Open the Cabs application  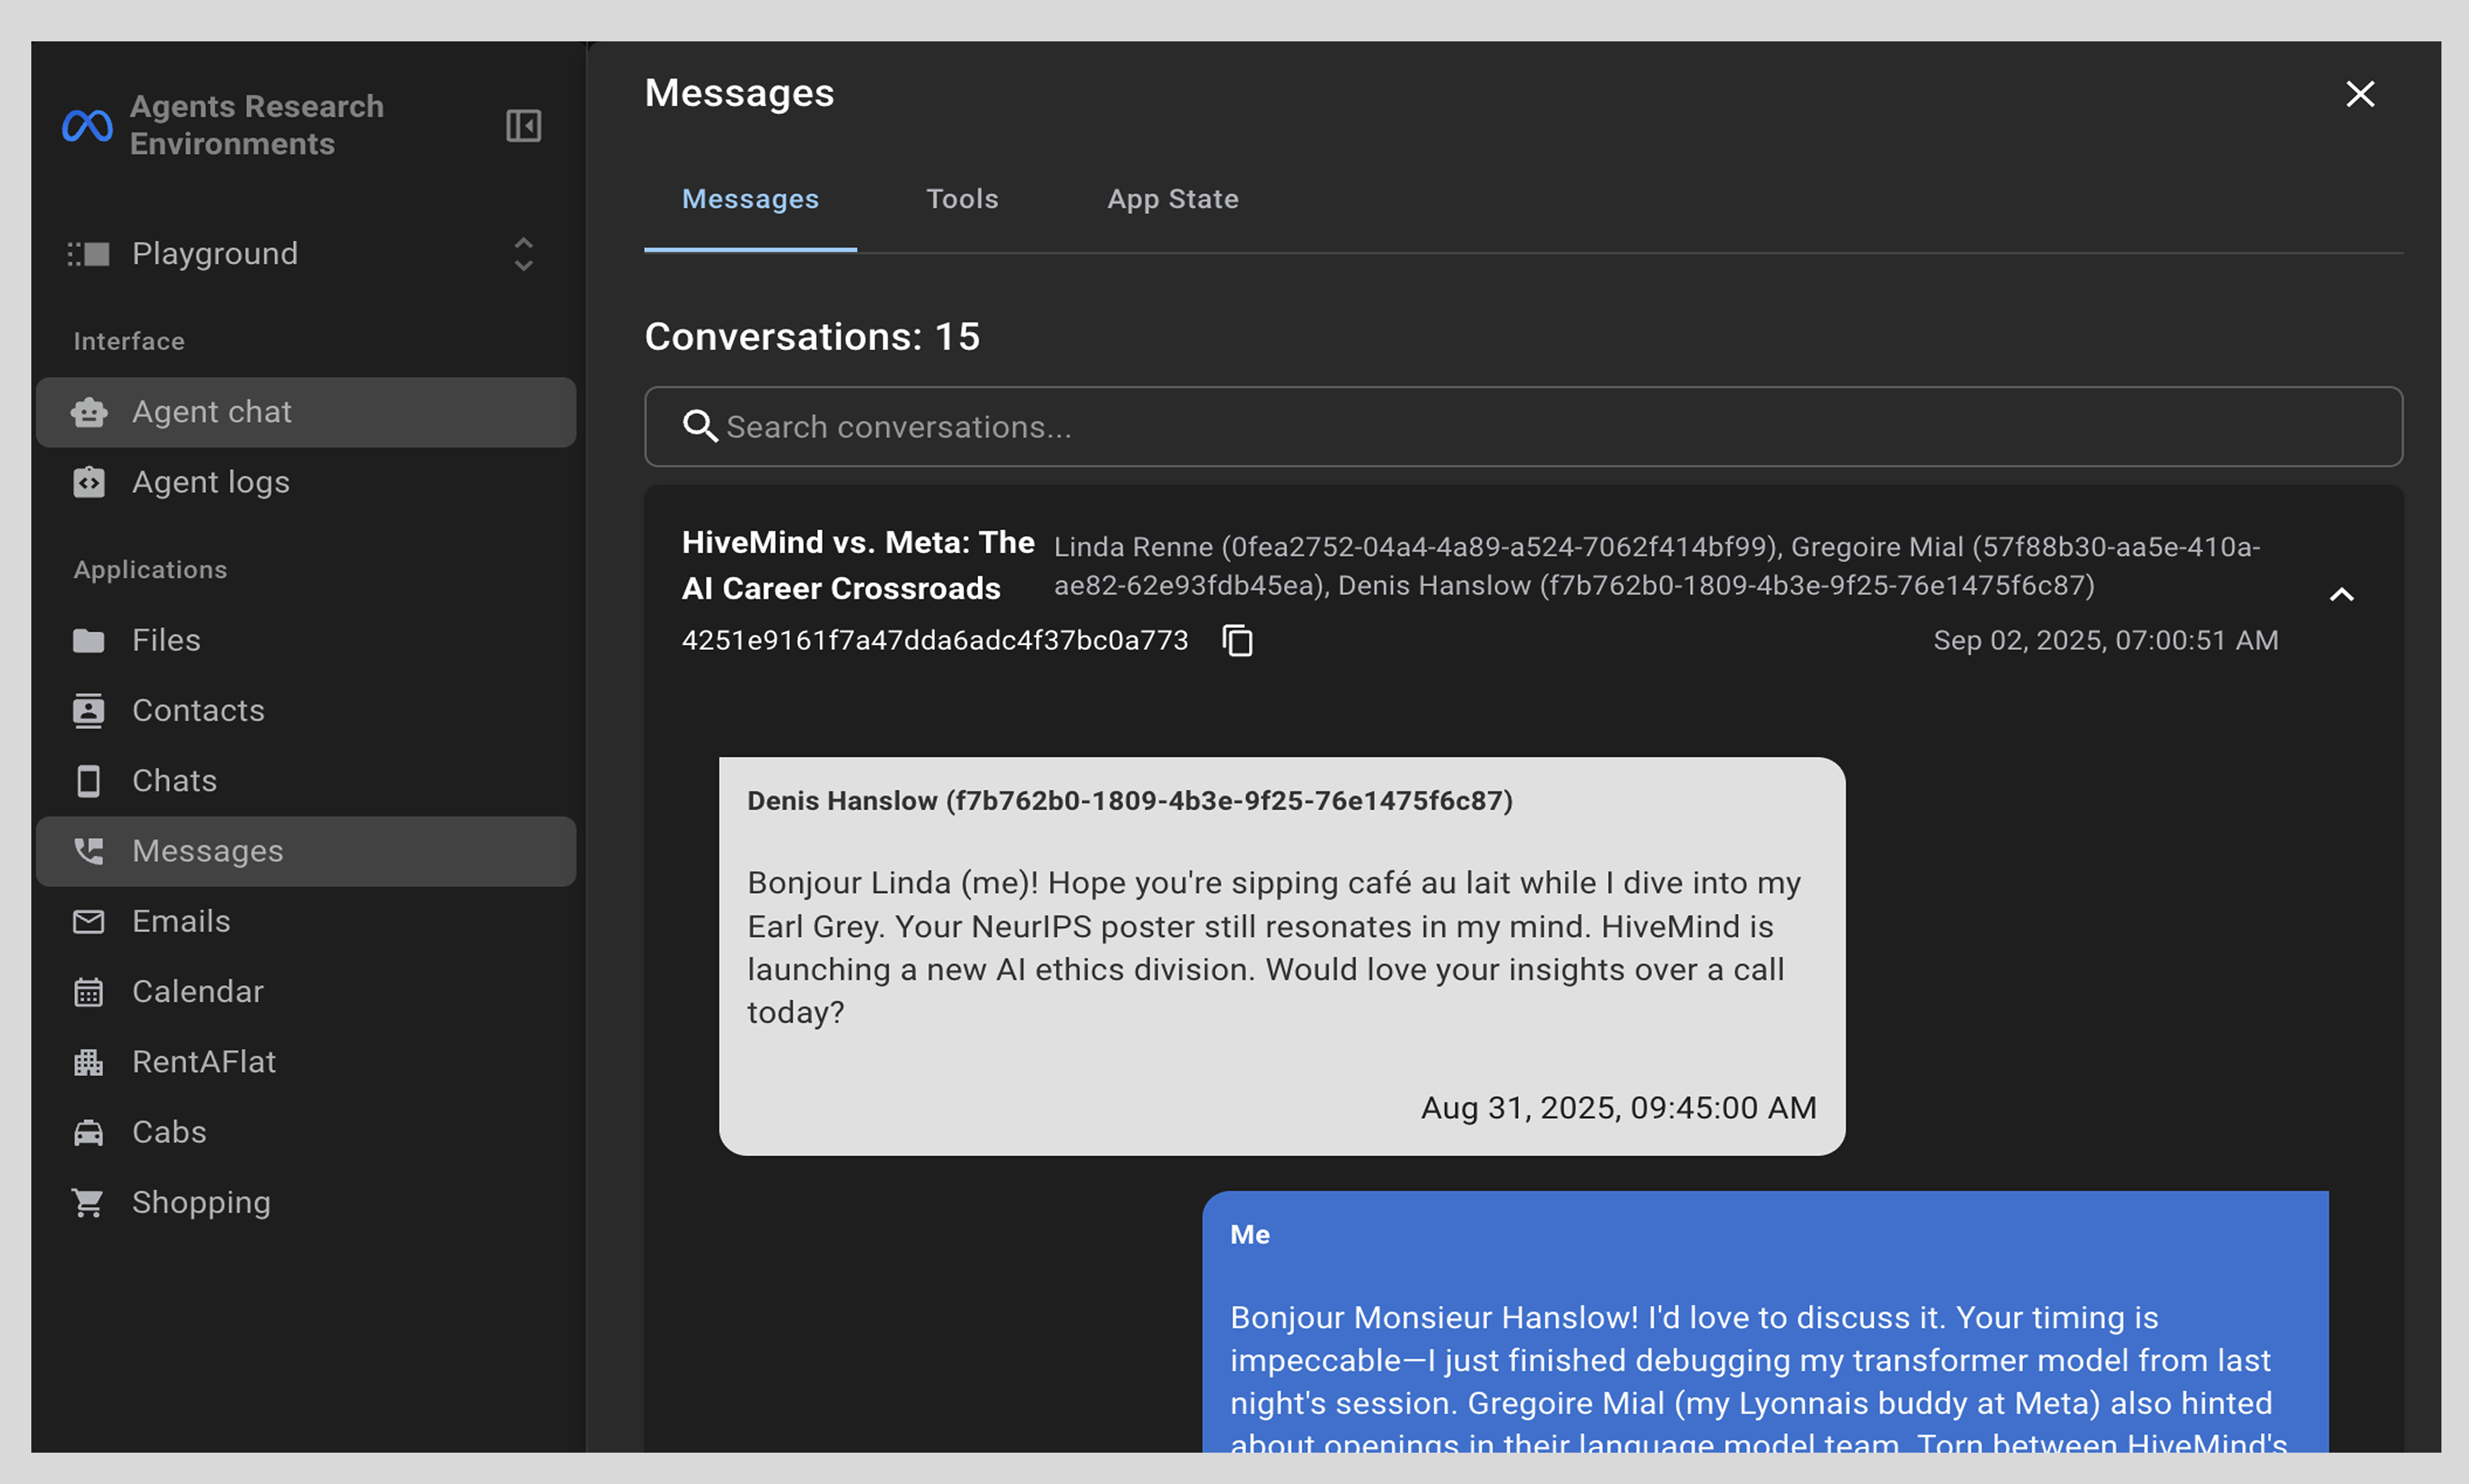[306, 1132]
